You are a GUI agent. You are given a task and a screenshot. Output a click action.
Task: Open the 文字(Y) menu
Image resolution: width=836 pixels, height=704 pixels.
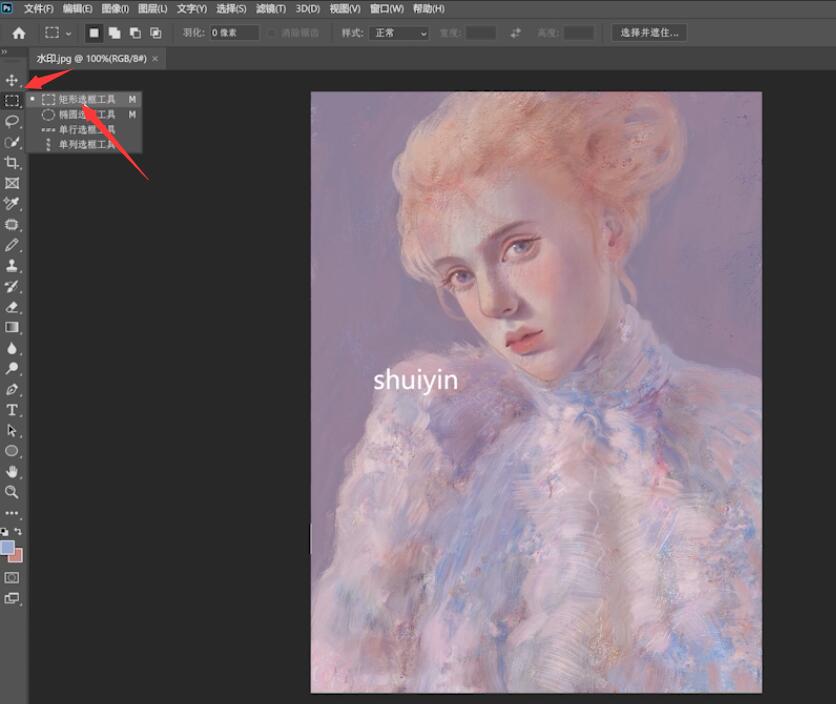click(x=192, y=9)
